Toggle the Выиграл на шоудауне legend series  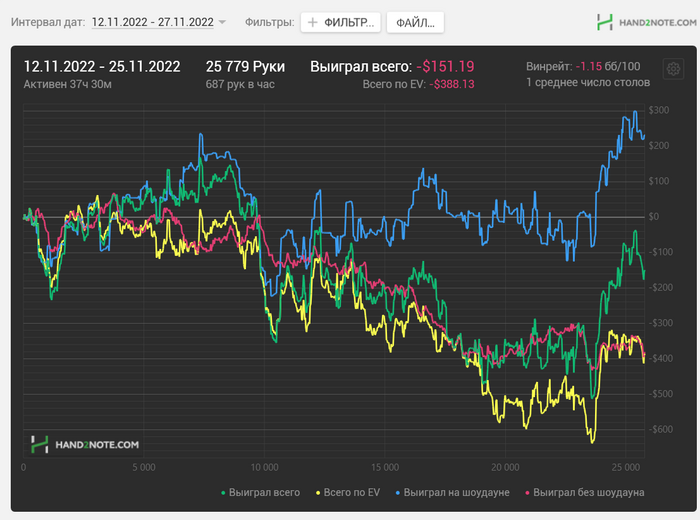click(x=453, y=492)
